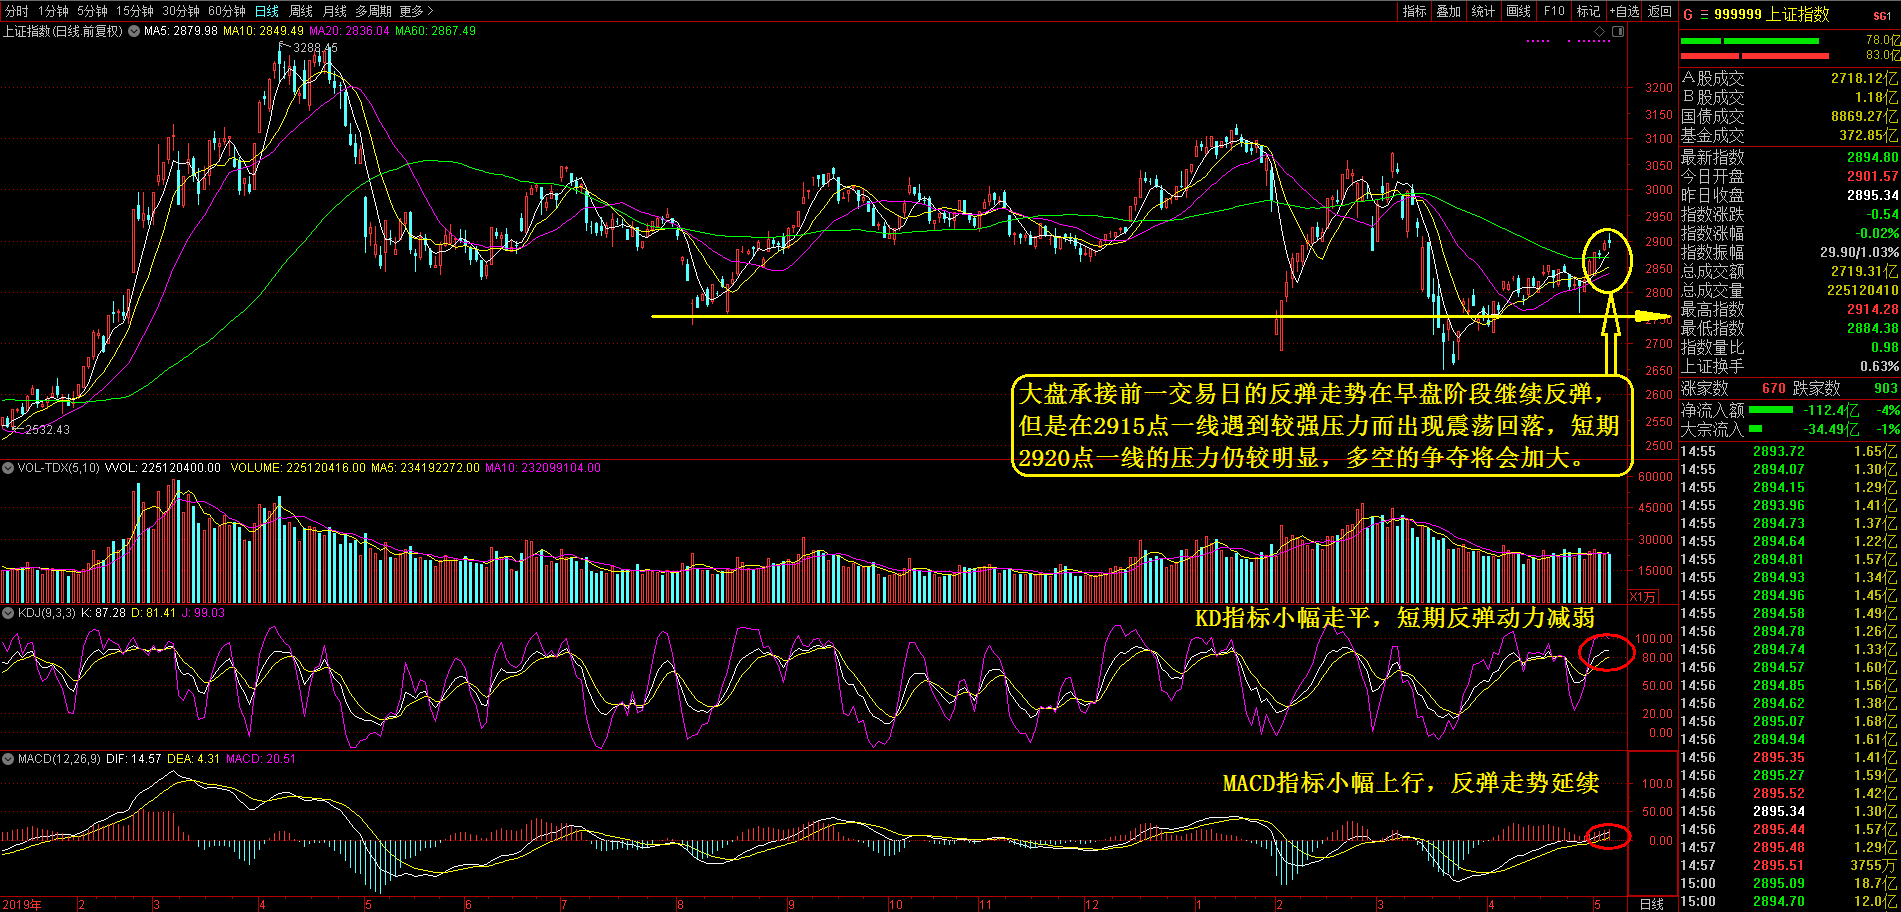This screenshot has height=912, width=1901.
Task: Click the 最高指数 value 2914.28
Action: coord(1872,309)
